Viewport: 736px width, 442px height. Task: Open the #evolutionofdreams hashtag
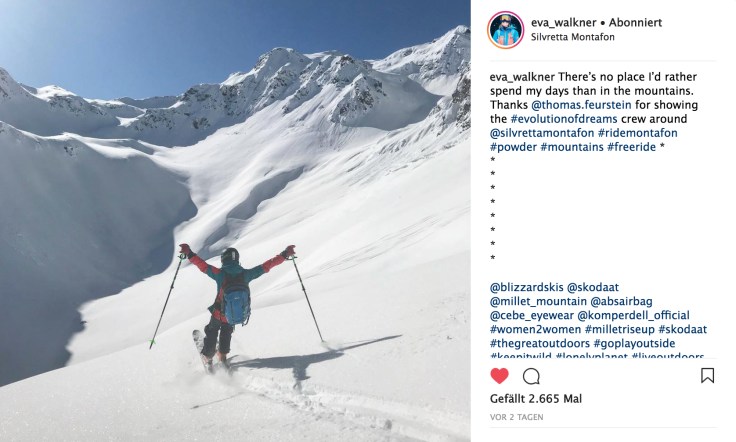tap(564, 119)
